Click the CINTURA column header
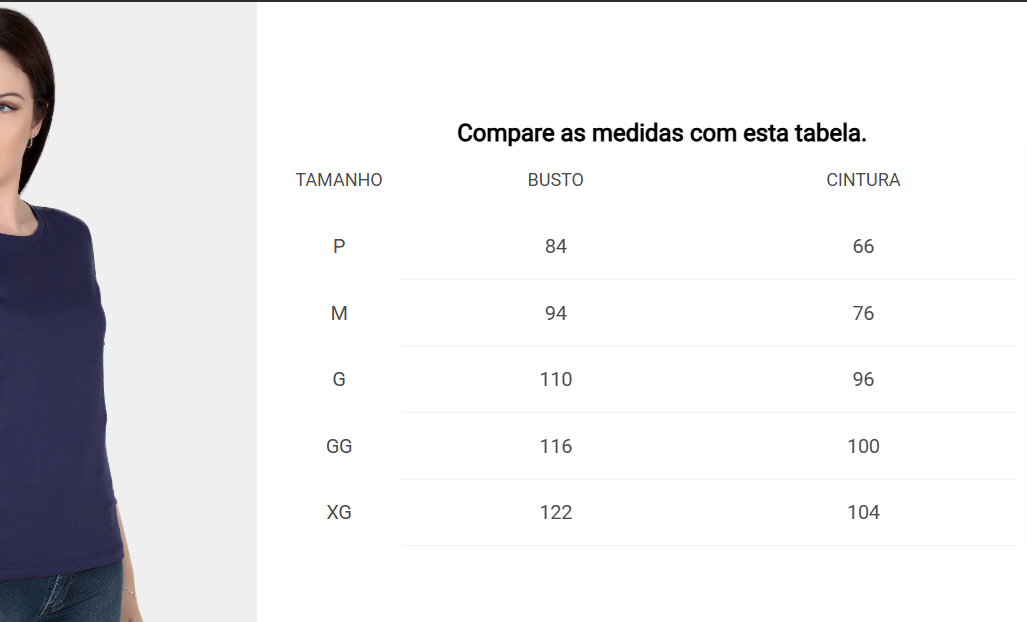The image size is (1027, 622). pos(863,180)
